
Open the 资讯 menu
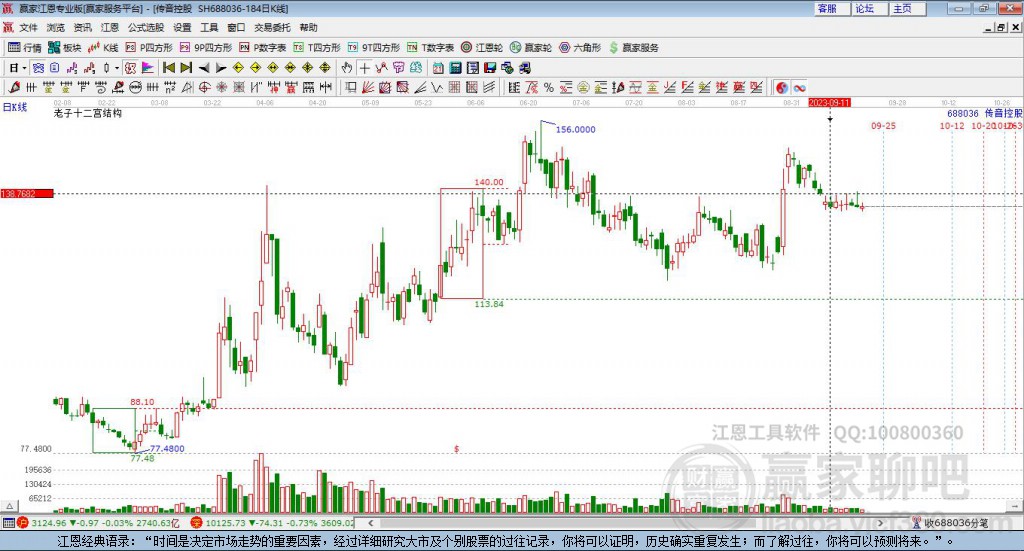tap(82, 27)
